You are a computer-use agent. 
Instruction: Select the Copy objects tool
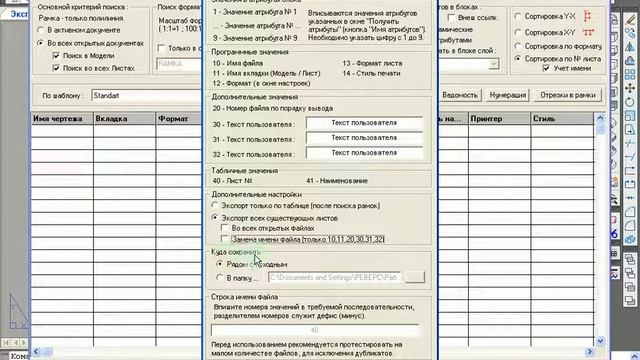[630, 33]
